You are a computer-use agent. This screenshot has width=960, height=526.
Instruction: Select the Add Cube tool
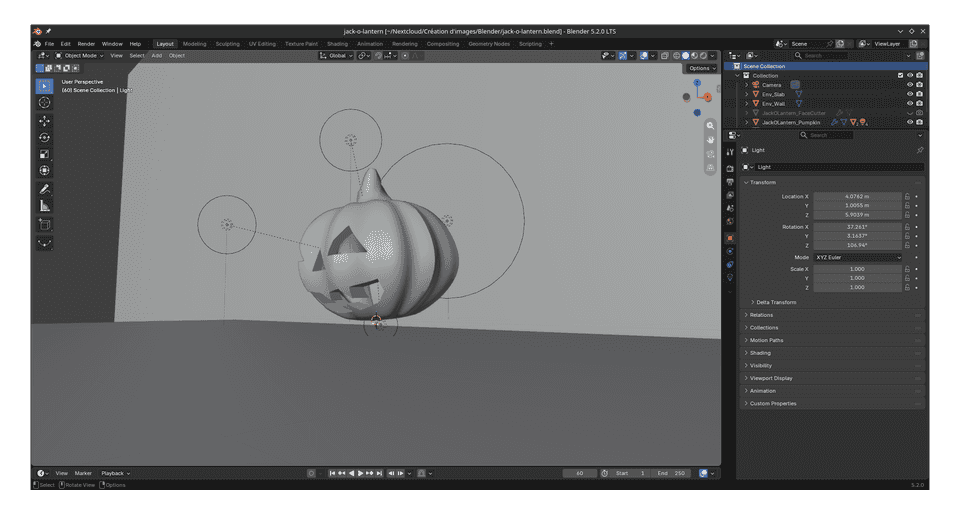(x=45, y=224)
